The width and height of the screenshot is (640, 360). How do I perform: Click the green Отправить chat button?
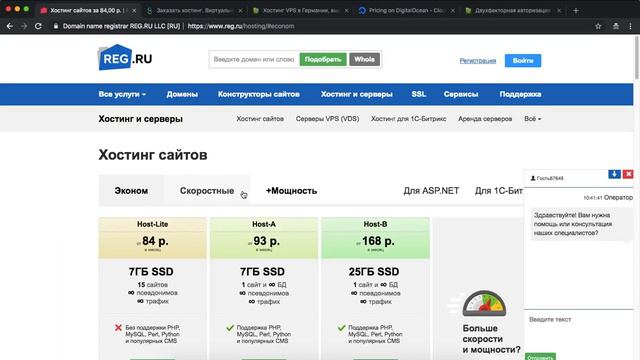coord(540,357)
